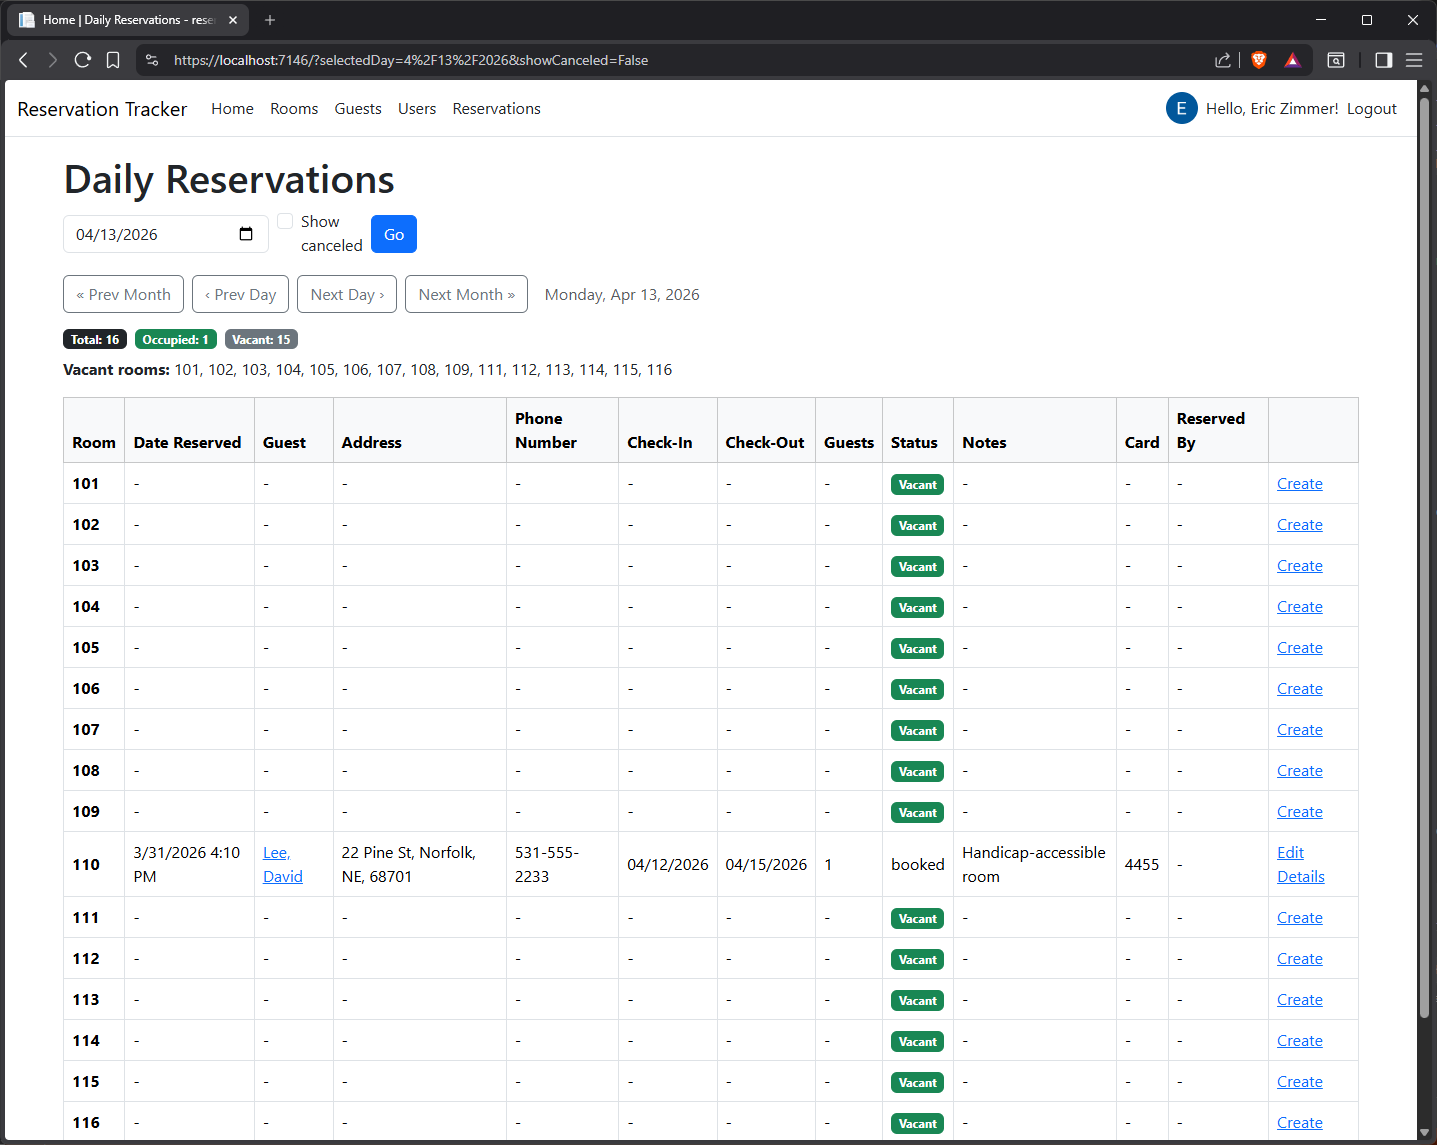Reload the Daily Reservations page
Image resolution: width=1437 pixels, height=1145 pixels.
tap(83, 60)
